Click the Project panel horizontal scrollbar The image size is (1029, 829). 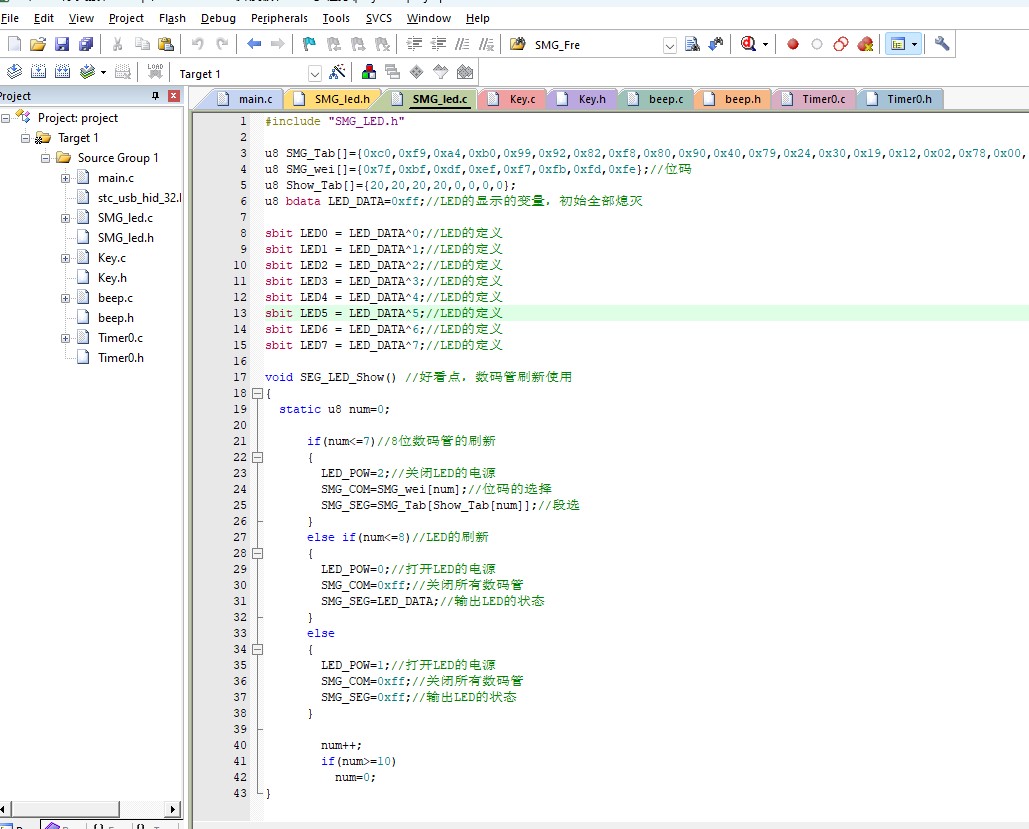[x=90, y=809]
